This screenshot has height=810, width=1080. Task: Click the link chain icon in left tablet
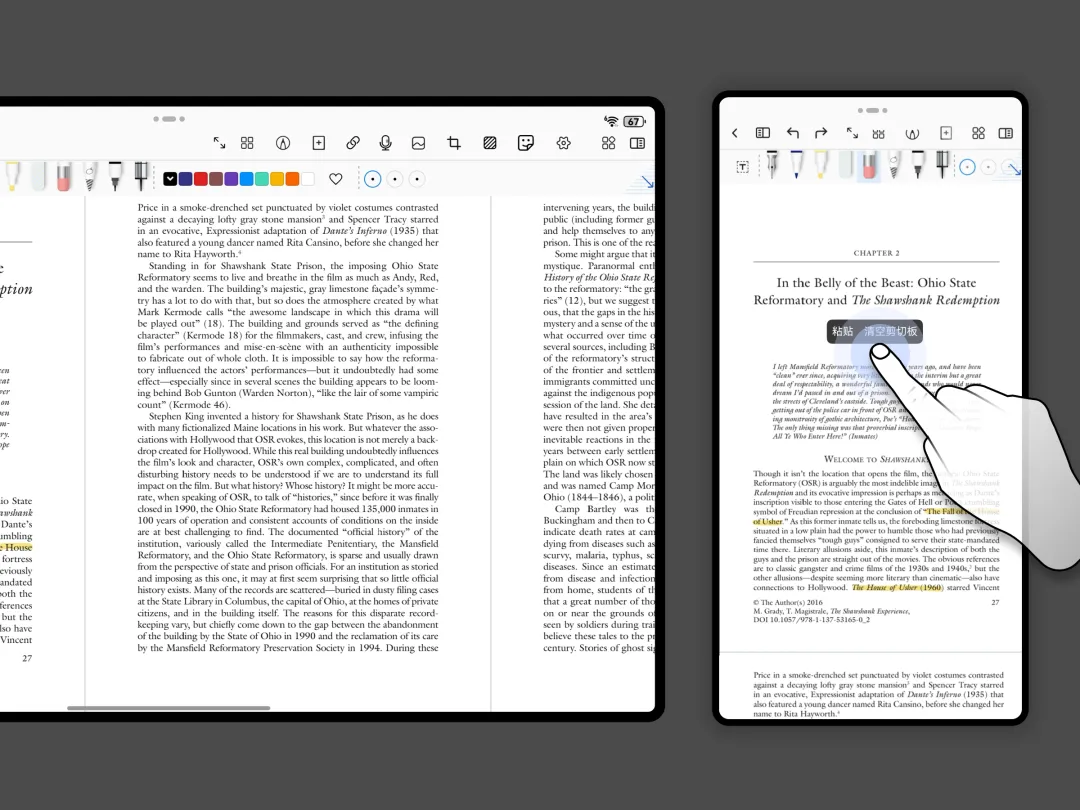(353, 143)
